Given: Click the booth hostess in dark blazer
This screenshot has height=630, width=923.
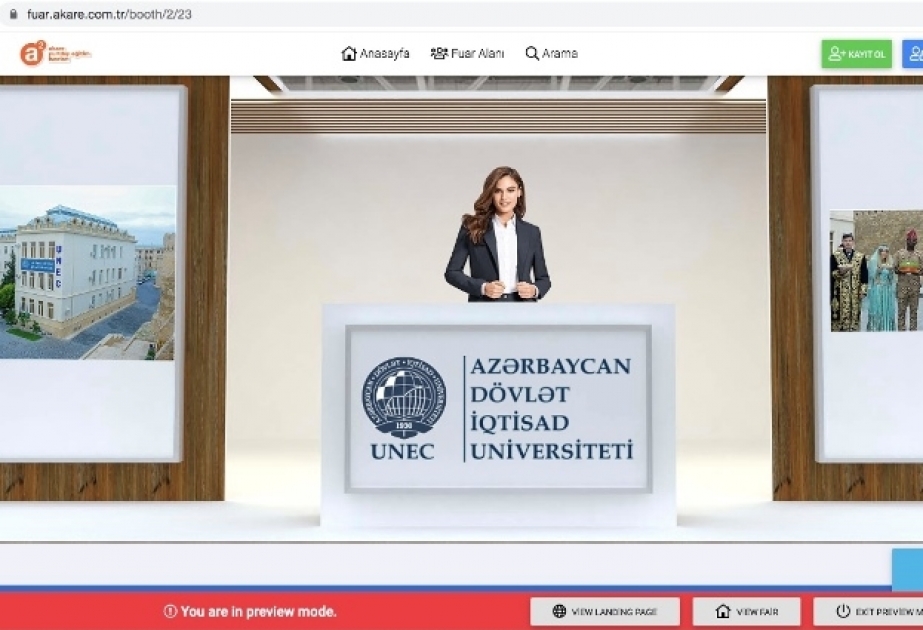Looking at the screenshot, I should tap(498, 234).
